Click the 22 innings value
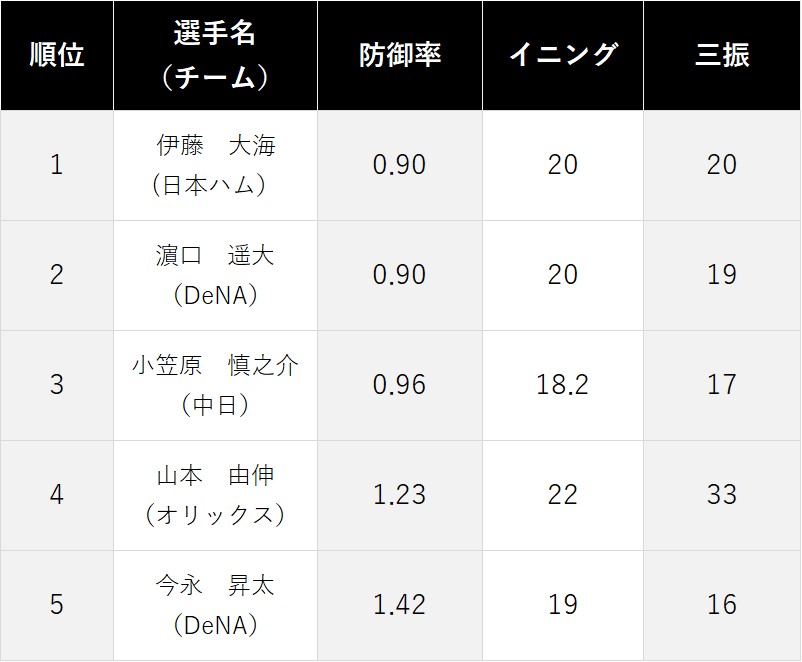Image resolution: width=802 pixels, height=662 pixels. click(x=563, y=495)
